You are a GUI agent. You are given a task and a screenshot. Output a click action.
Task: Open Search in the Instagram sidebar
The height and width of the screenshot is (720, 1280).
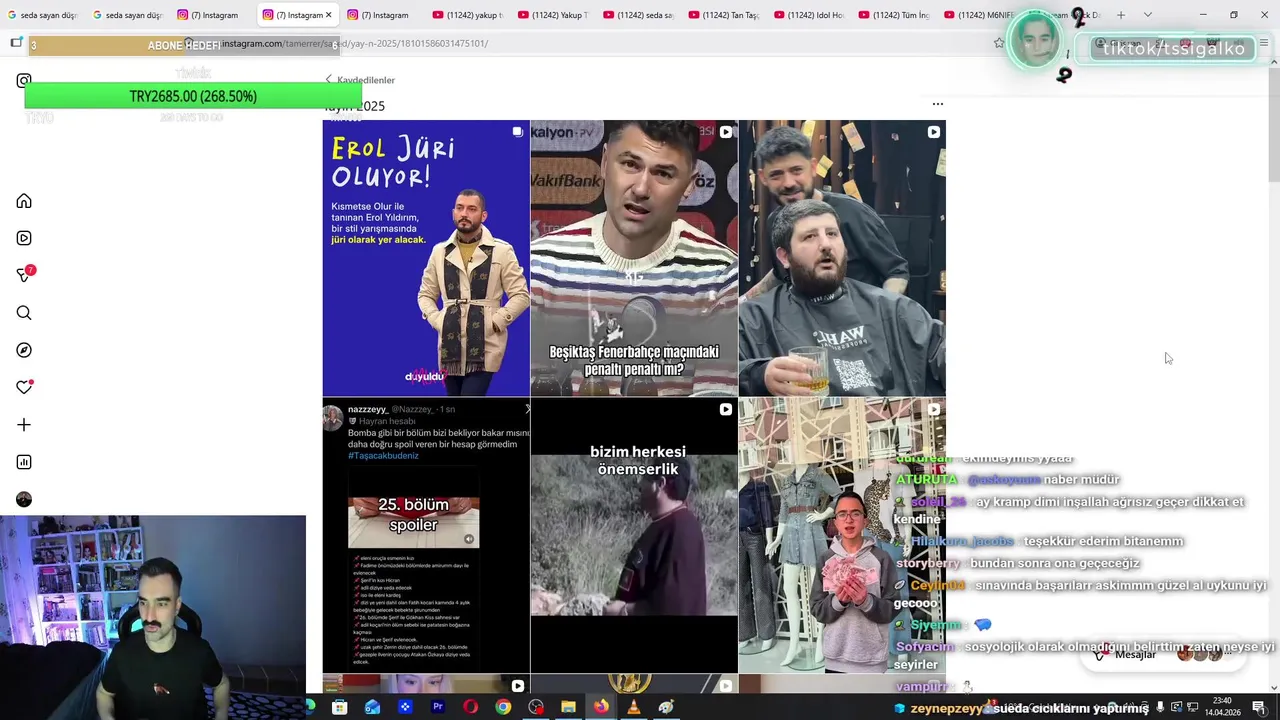coord(24,313)
